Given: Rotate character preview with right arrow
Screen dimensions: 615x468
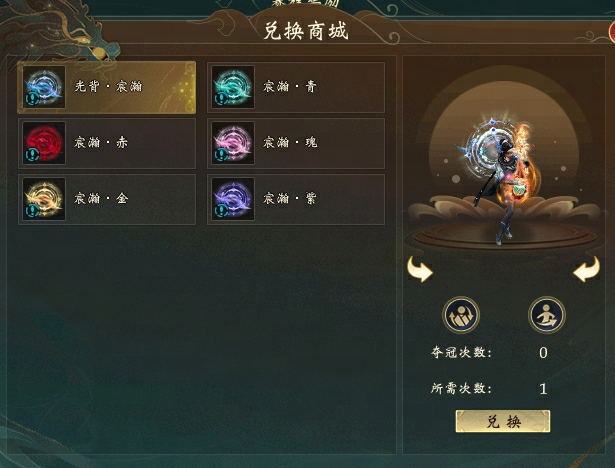Looking at the screenshot, I should coord(587,269).
